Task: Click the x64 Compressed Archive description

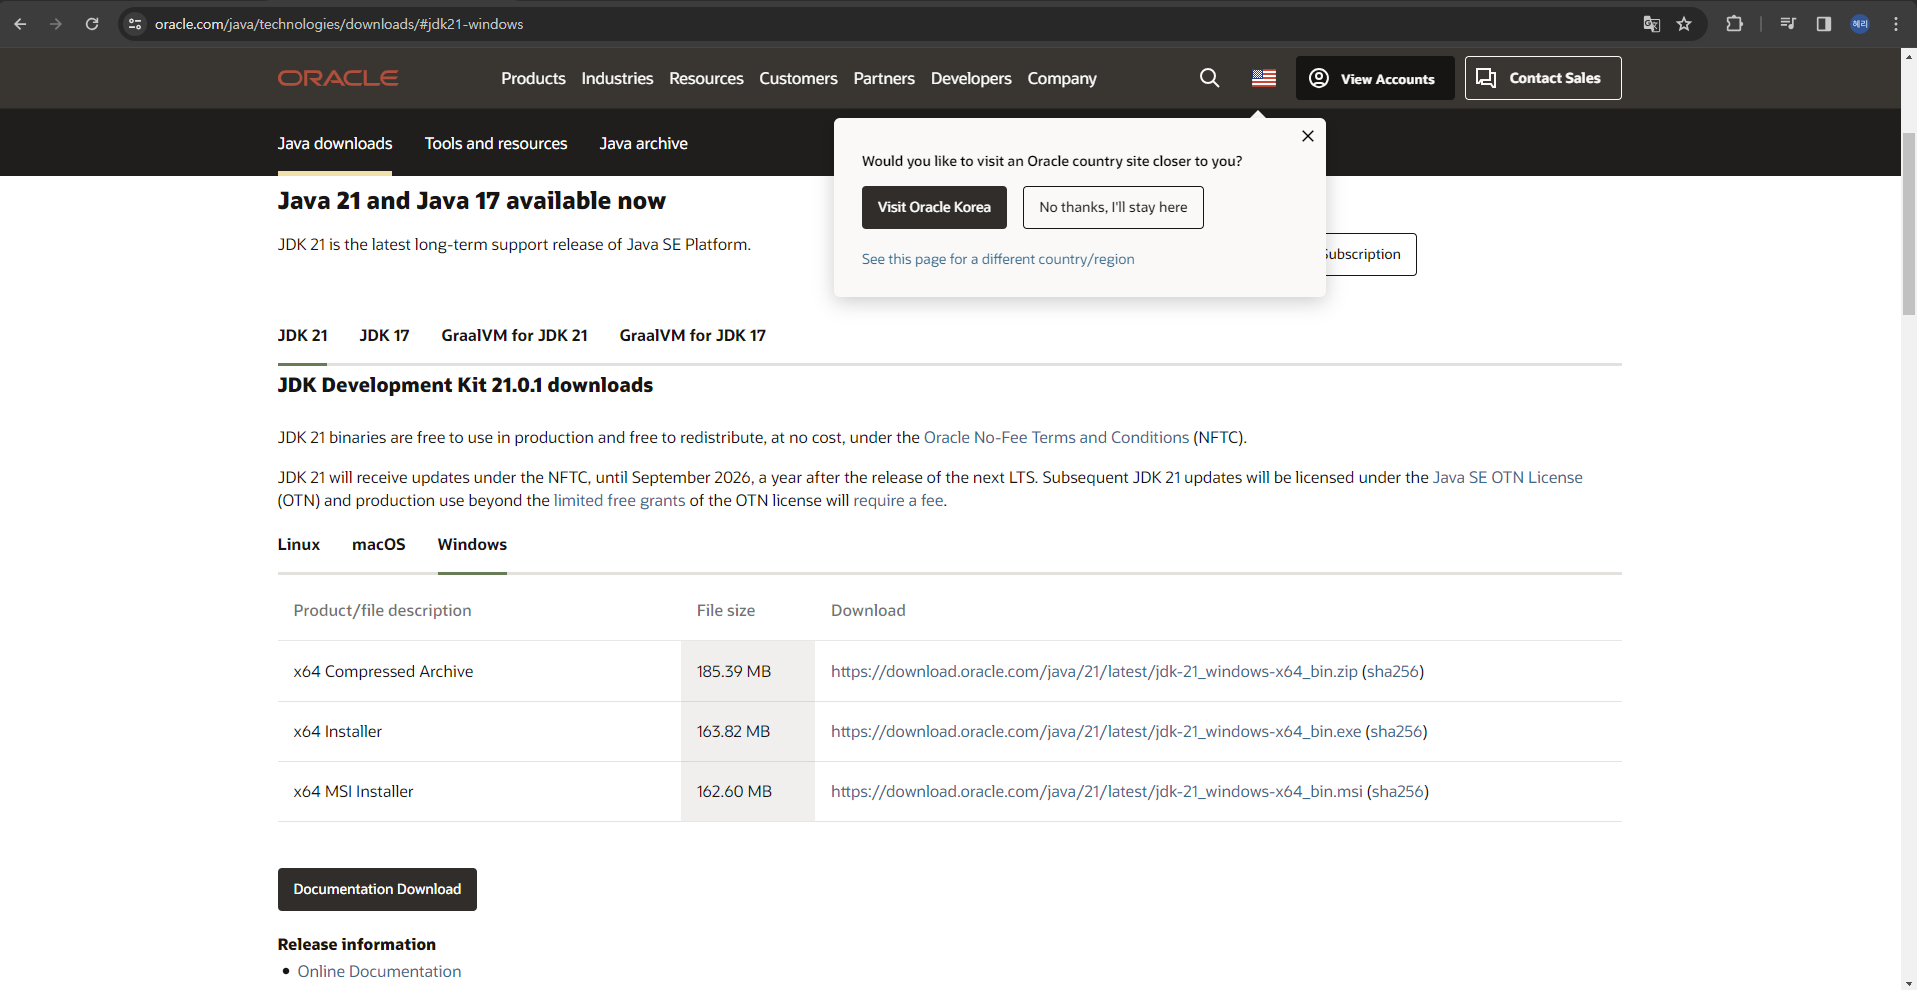Action: point(383,671)
